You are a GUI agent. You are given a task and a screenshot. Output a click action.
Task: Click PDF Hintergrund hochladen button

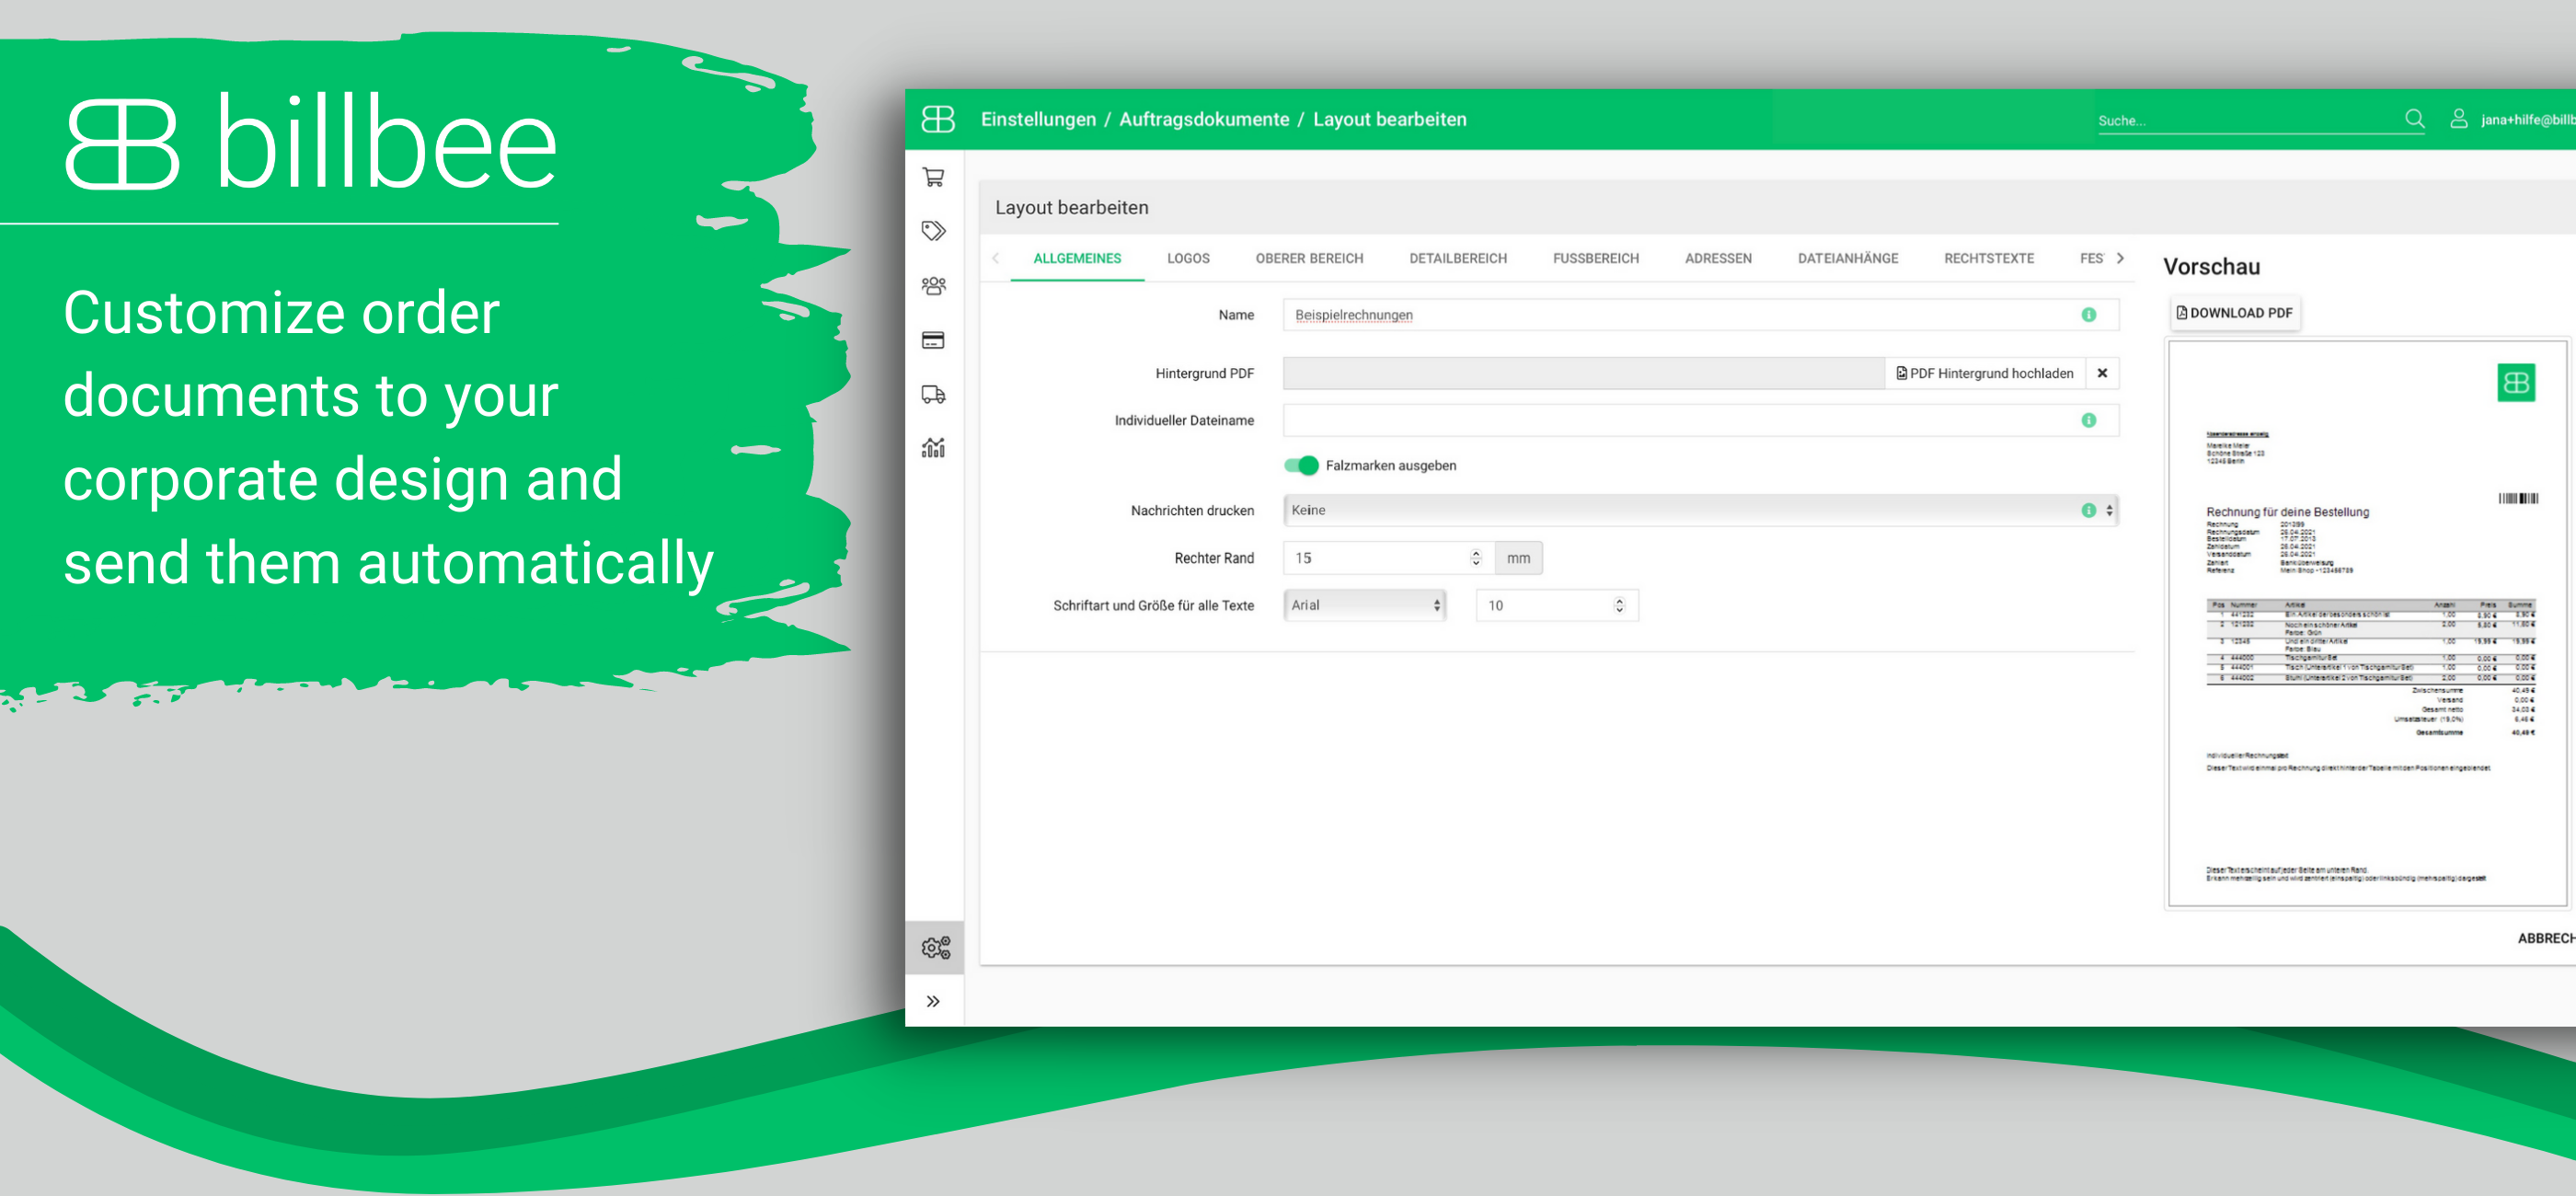(1984, 373)
